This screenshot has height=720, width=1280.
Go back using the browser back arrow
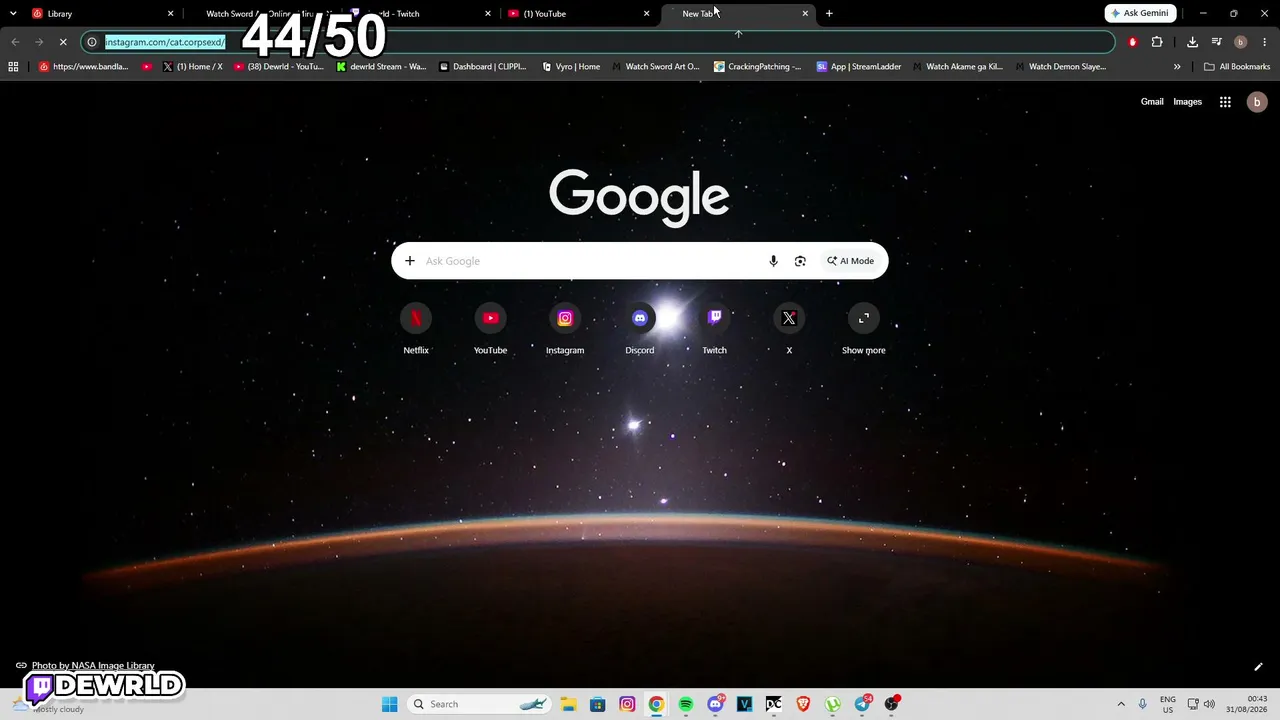[x=15, y=42]
